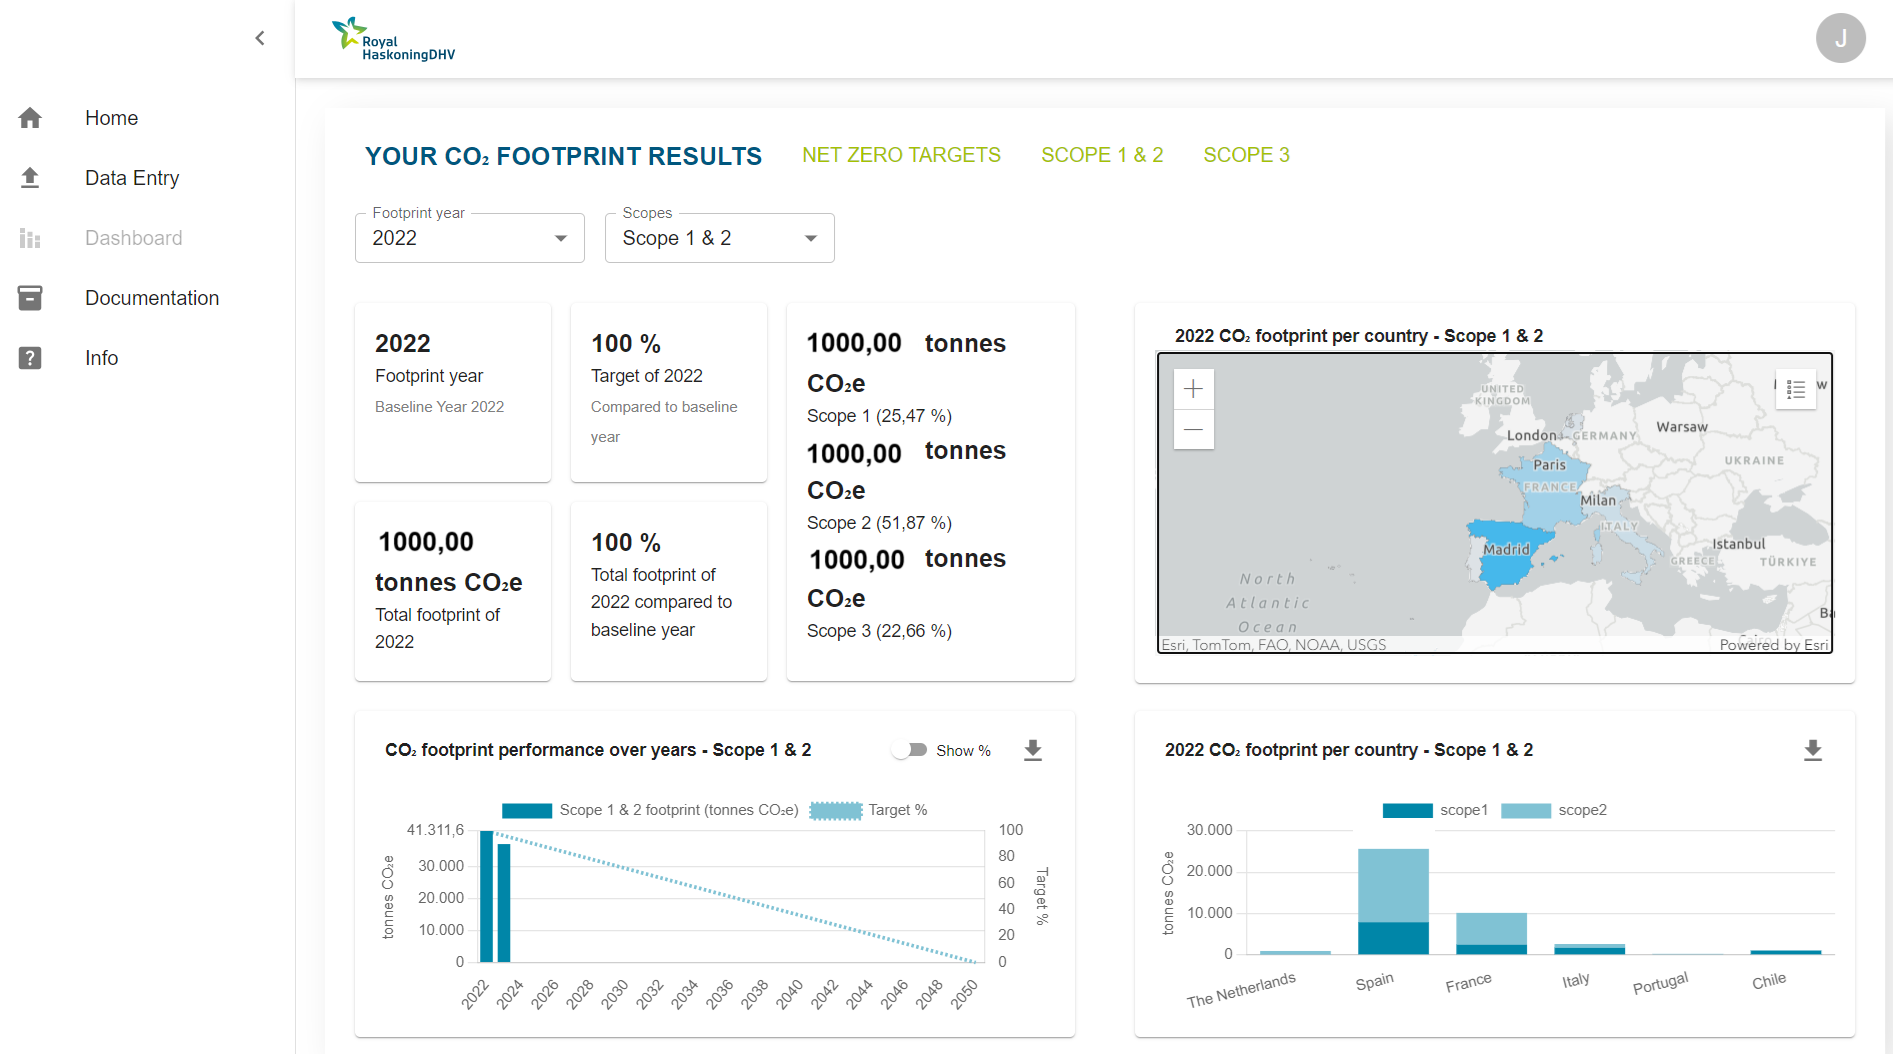Open the NET ZERO TARGETS tab

[901, 155]
